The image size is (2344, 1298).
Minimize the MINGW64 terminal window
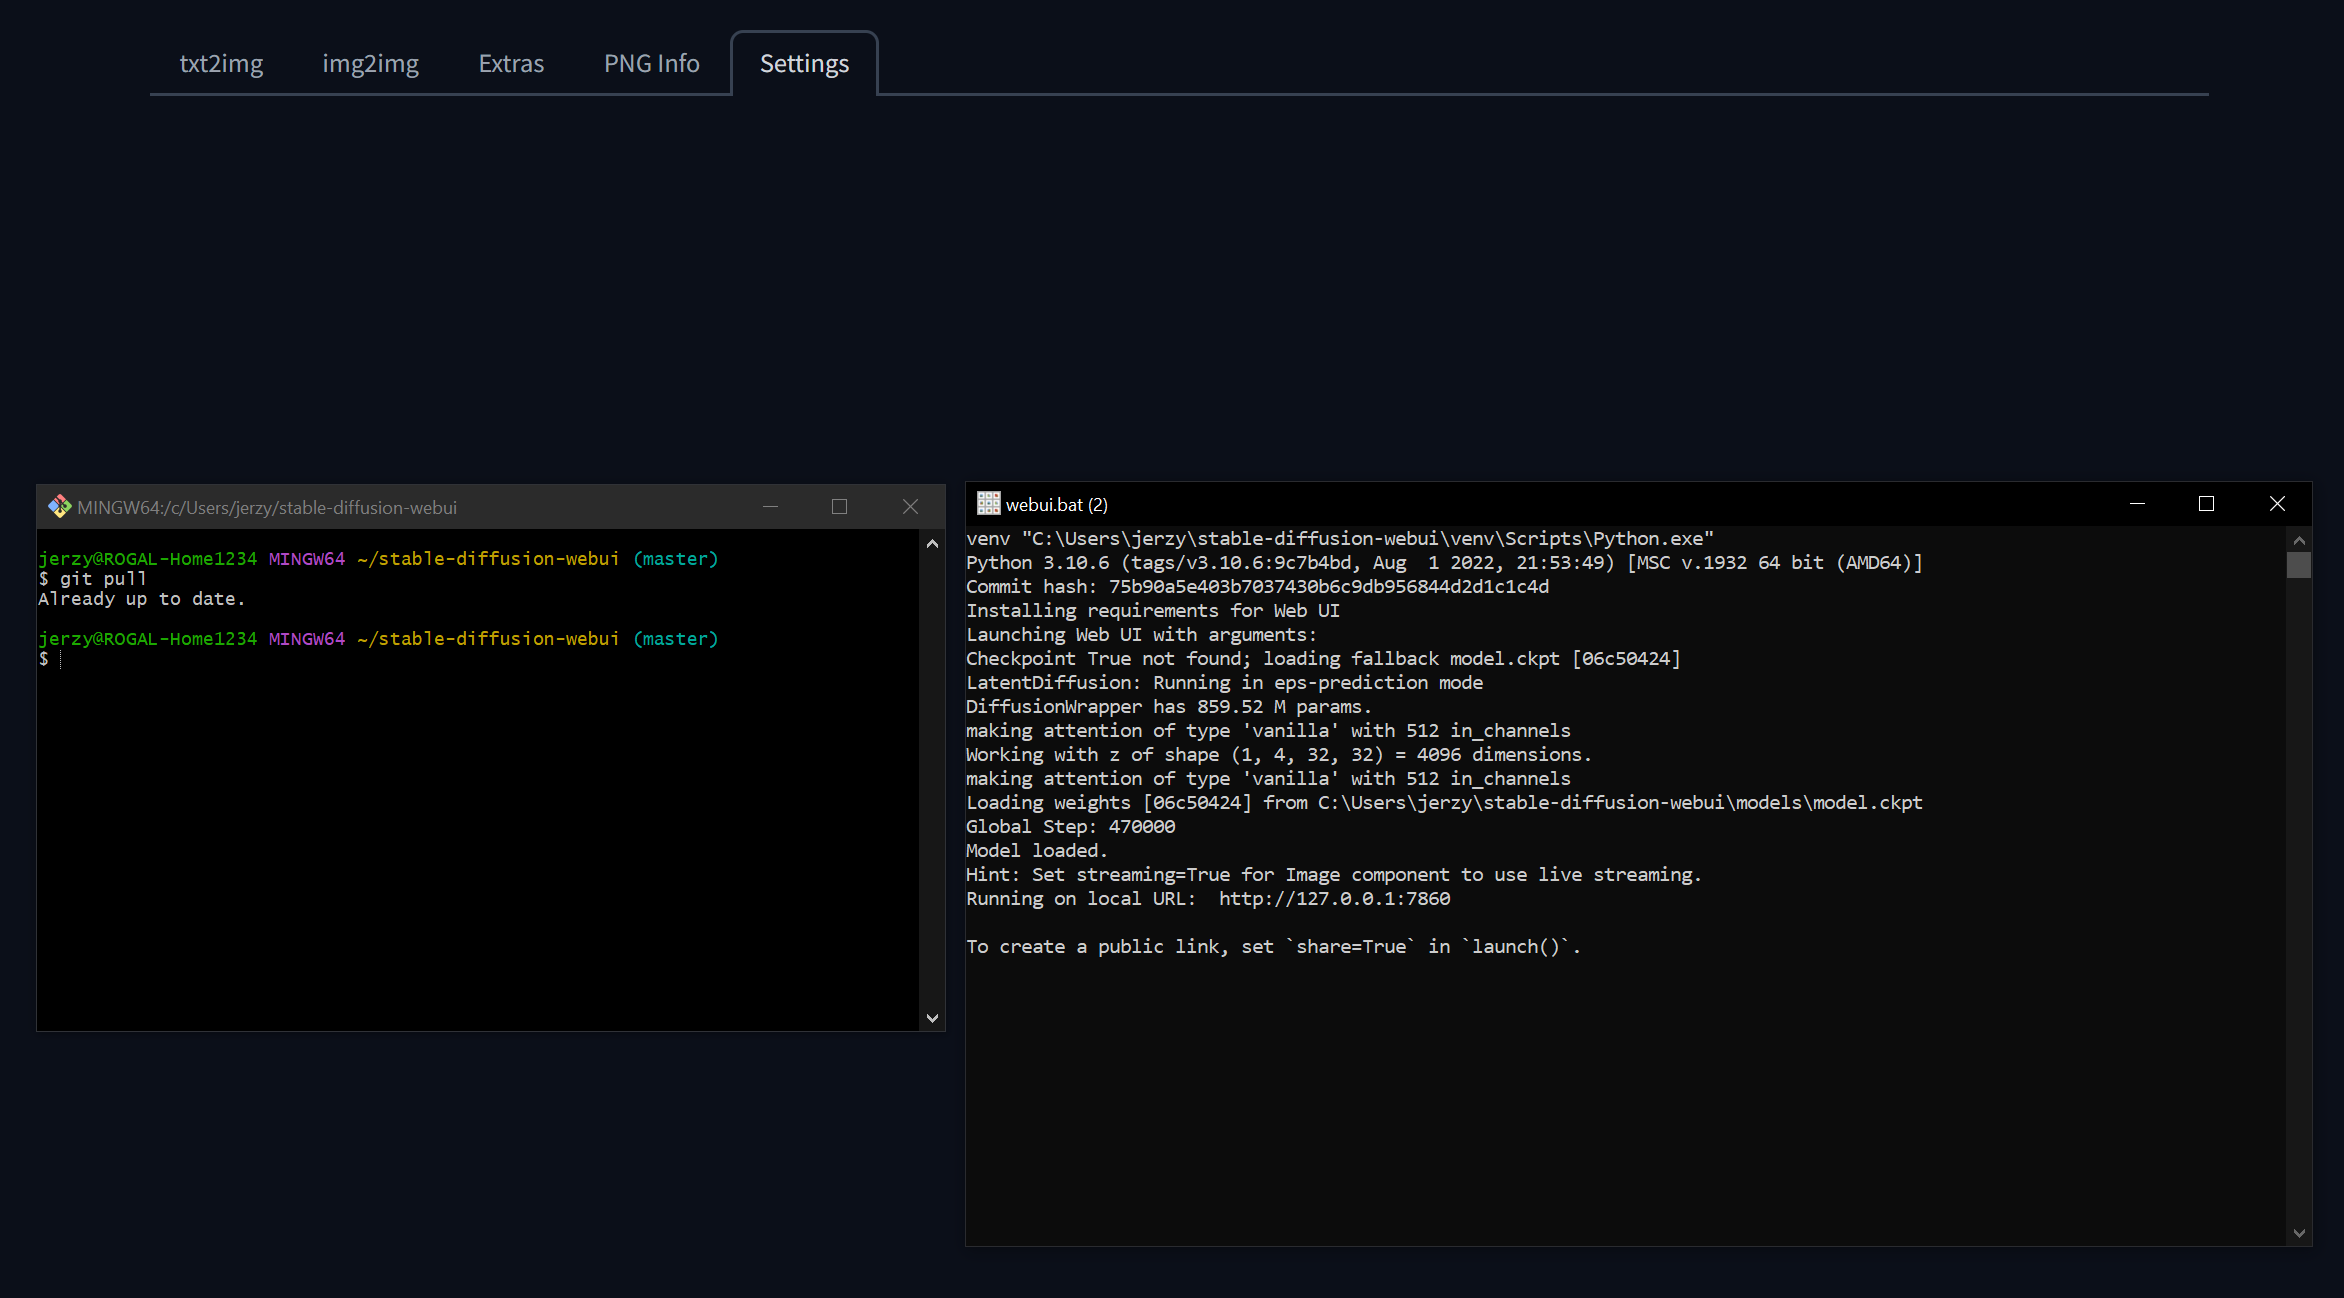point(770,506)
